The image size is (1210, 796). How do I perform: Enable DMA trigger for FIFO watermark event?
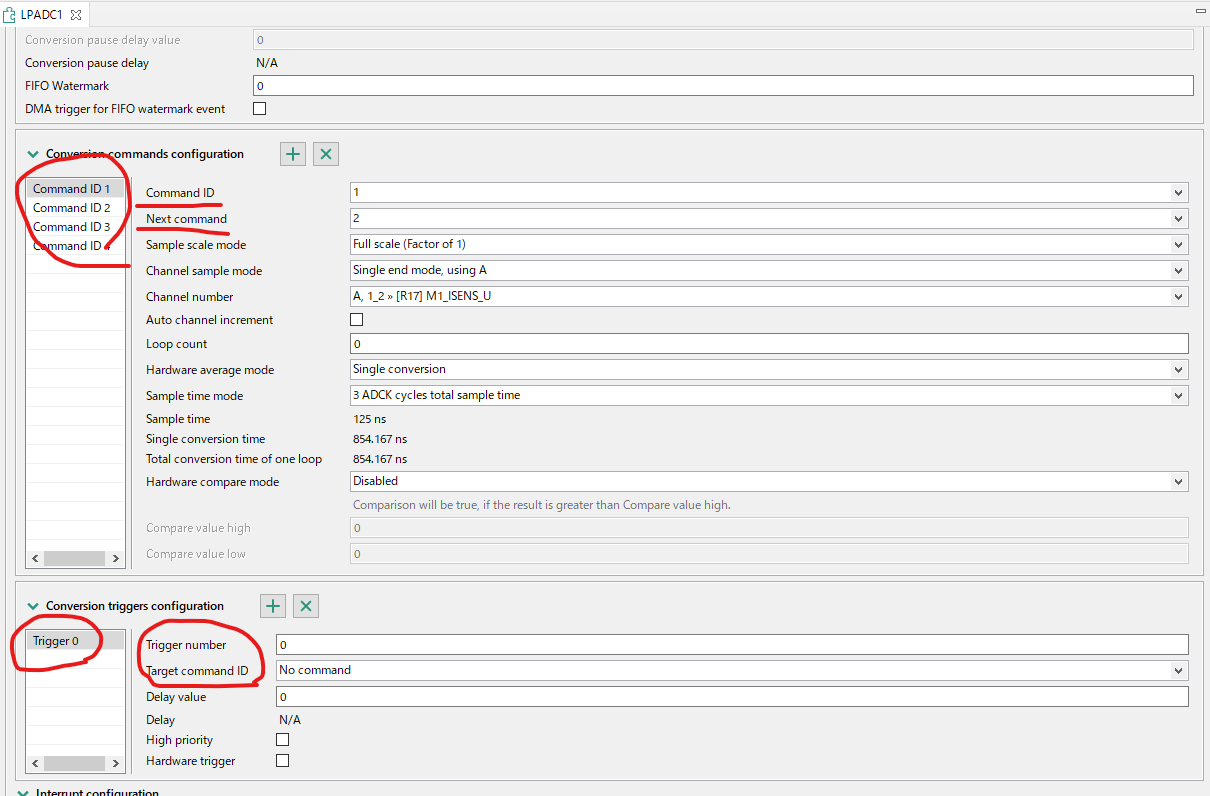[259, 108]
